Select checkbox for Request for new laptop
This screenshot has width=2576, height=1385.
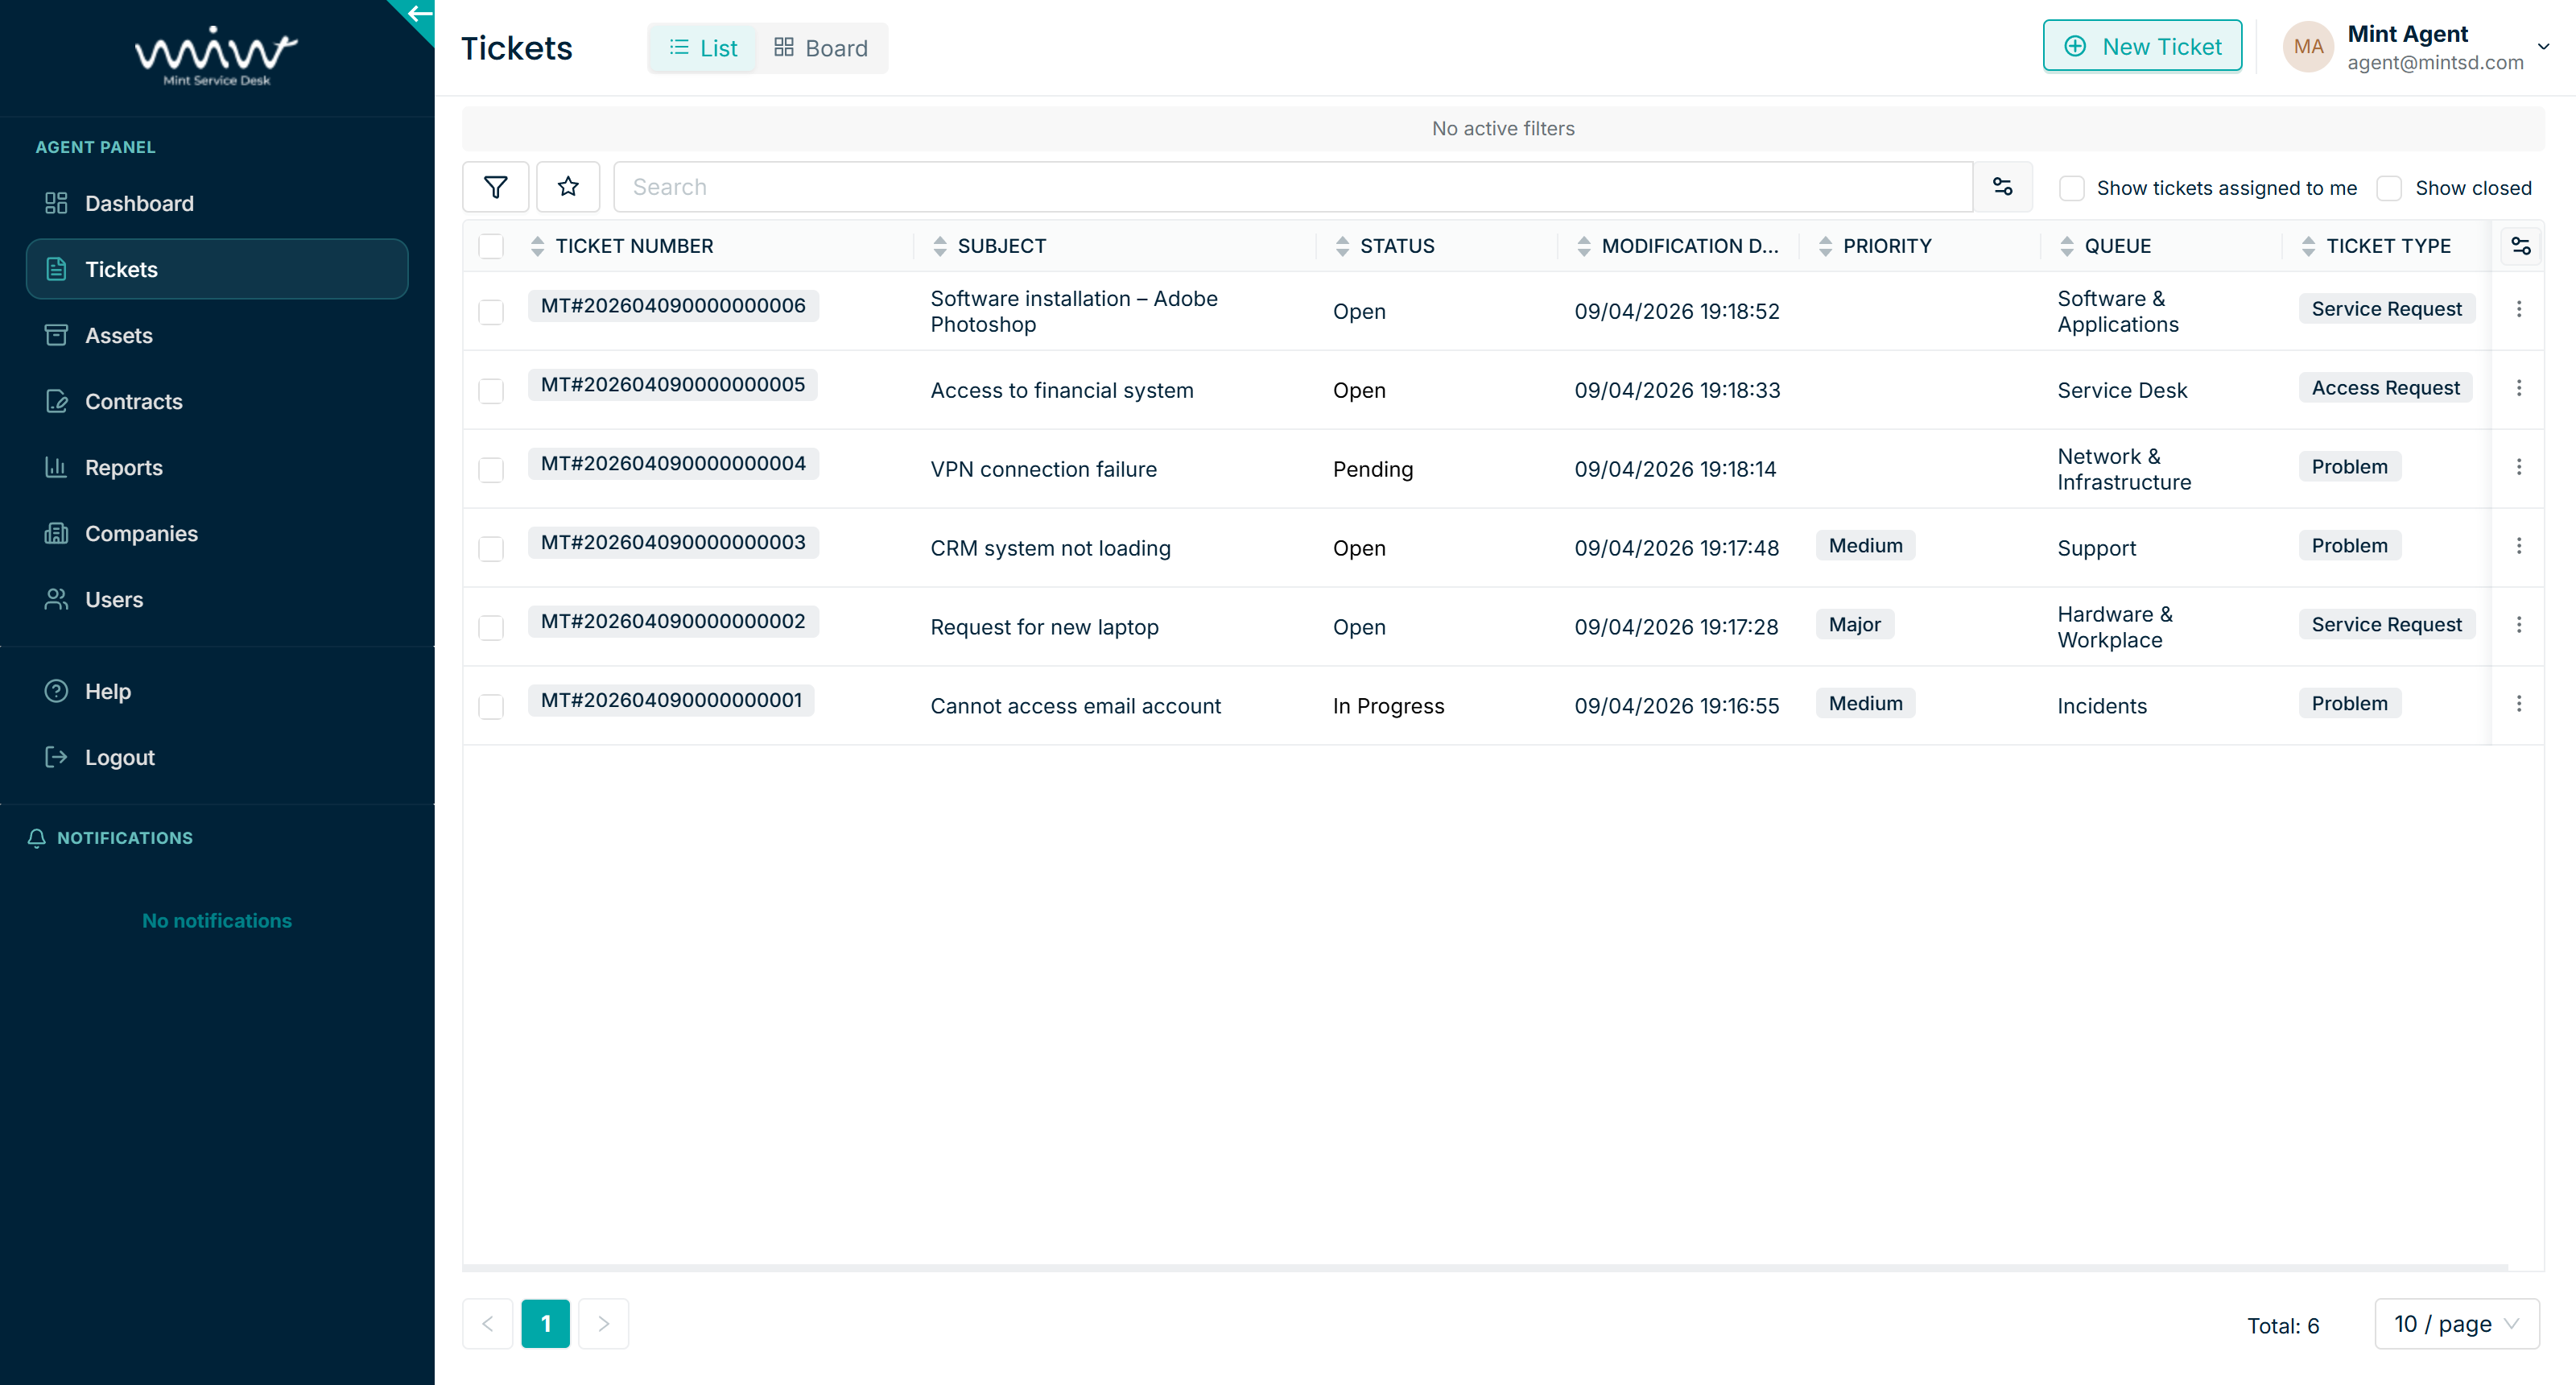491,627
